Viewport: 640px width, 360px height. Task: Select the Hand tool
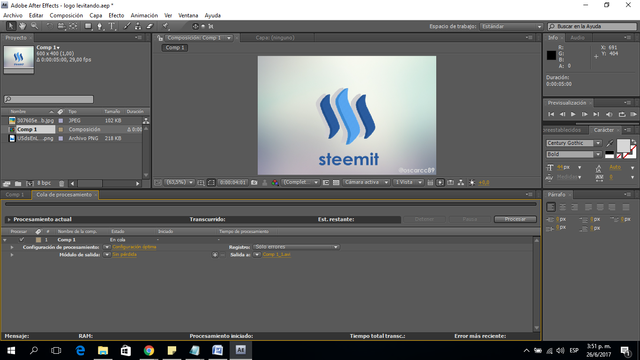tap(22, 26)
